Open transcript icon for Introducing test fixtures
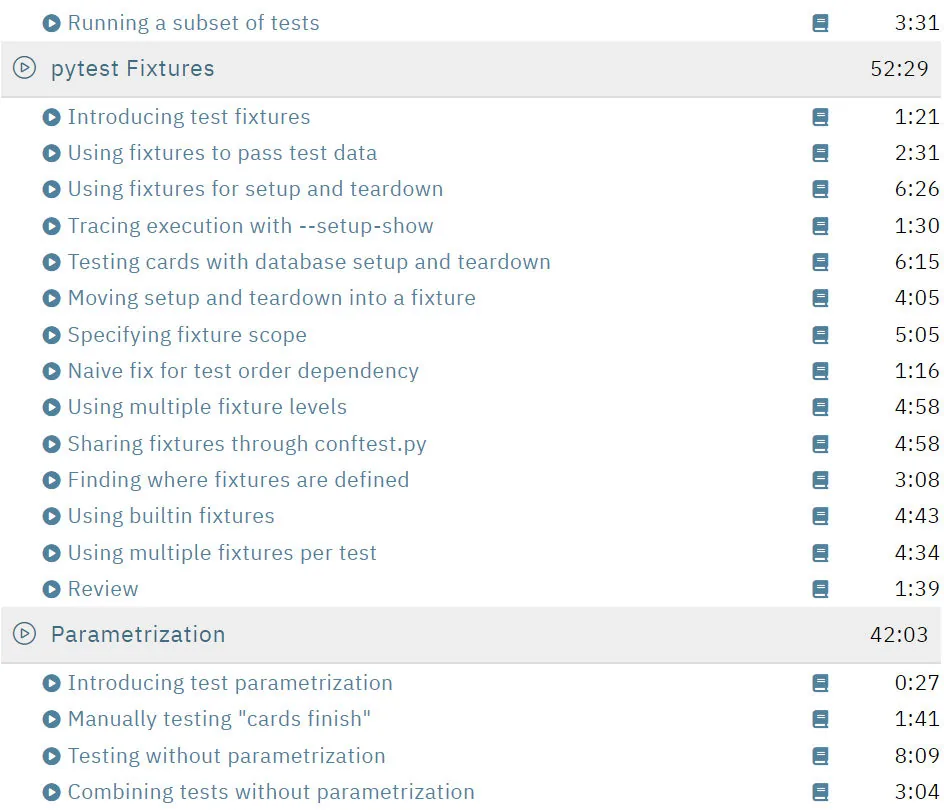Image resolution: width=944 pixels, height=810 pixels. pos(820,117)
